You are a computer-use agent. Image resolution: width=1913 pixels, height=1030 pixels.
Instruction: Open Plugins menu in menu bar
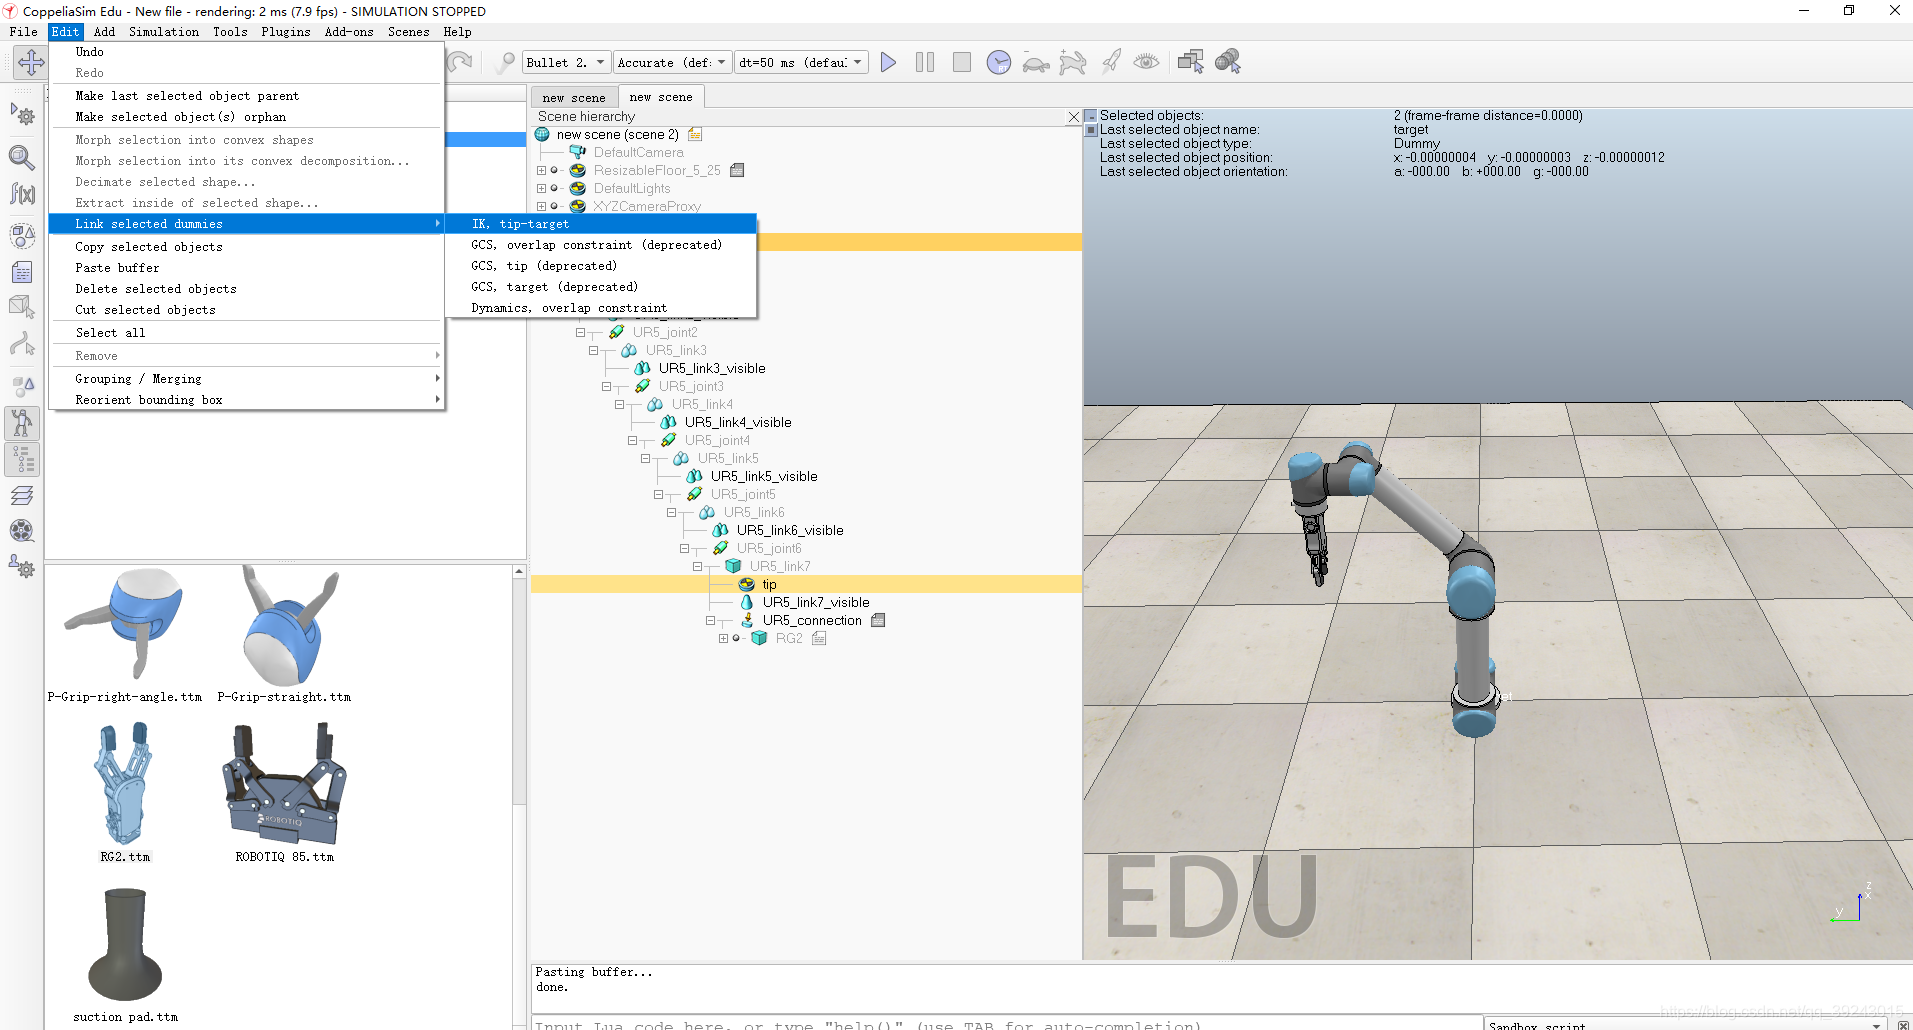(286, 32)
